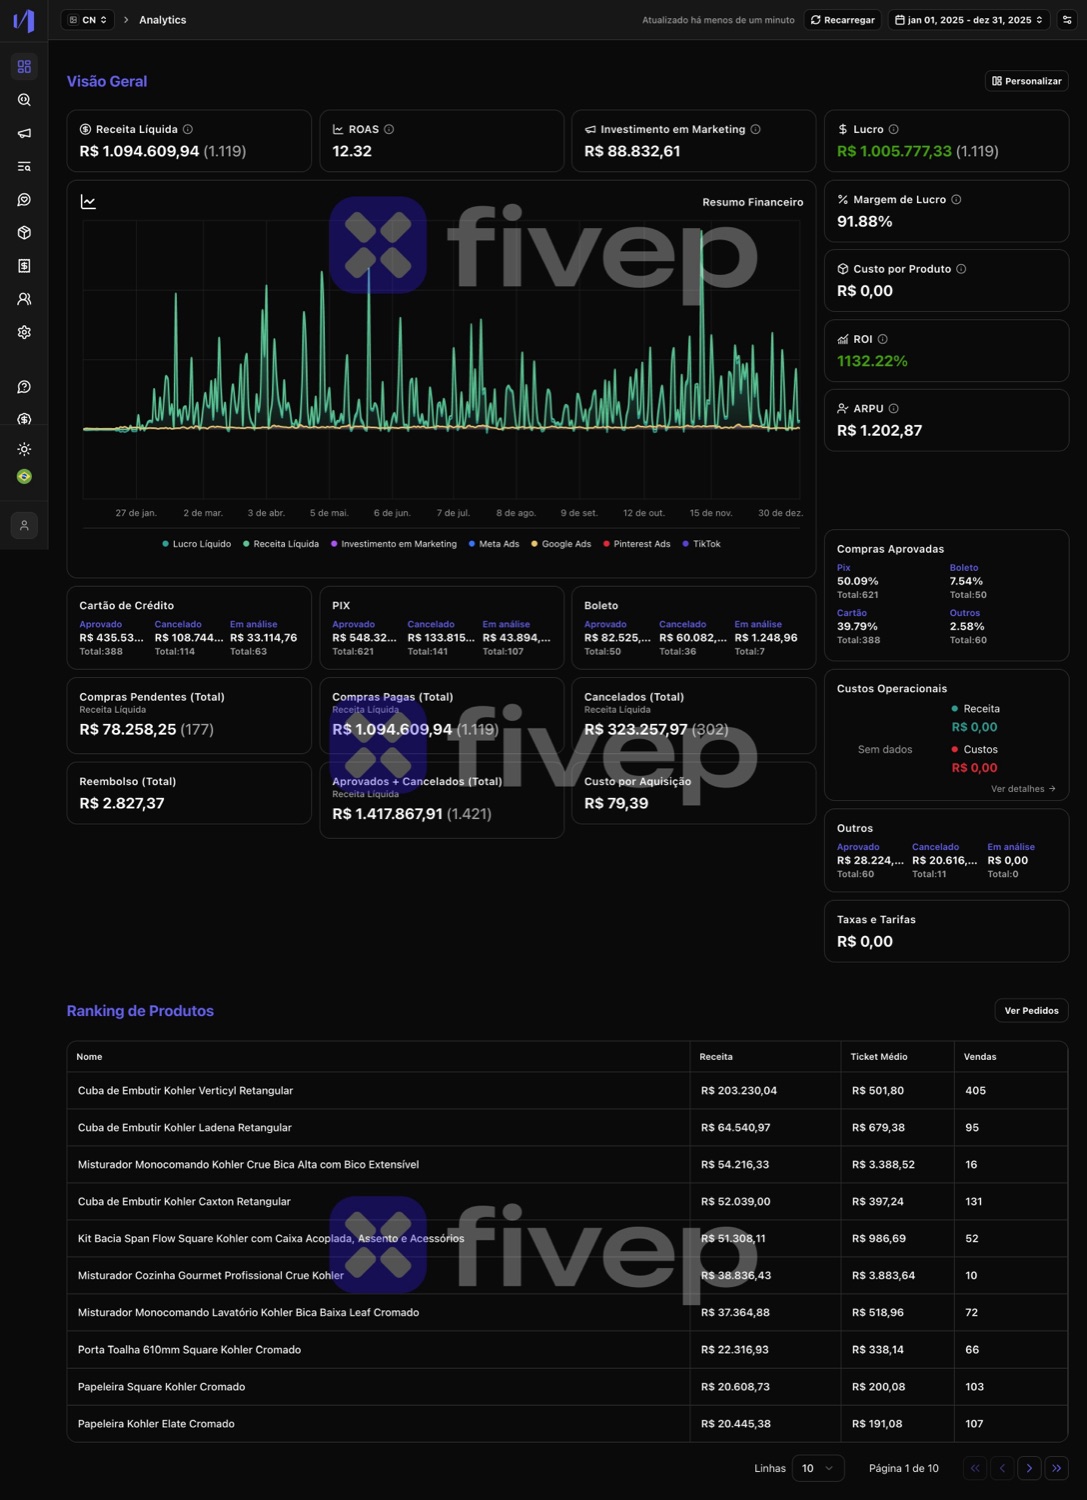Jump to the first page of product ranking
The image size is (1087, 1500).
[975, 1468]
